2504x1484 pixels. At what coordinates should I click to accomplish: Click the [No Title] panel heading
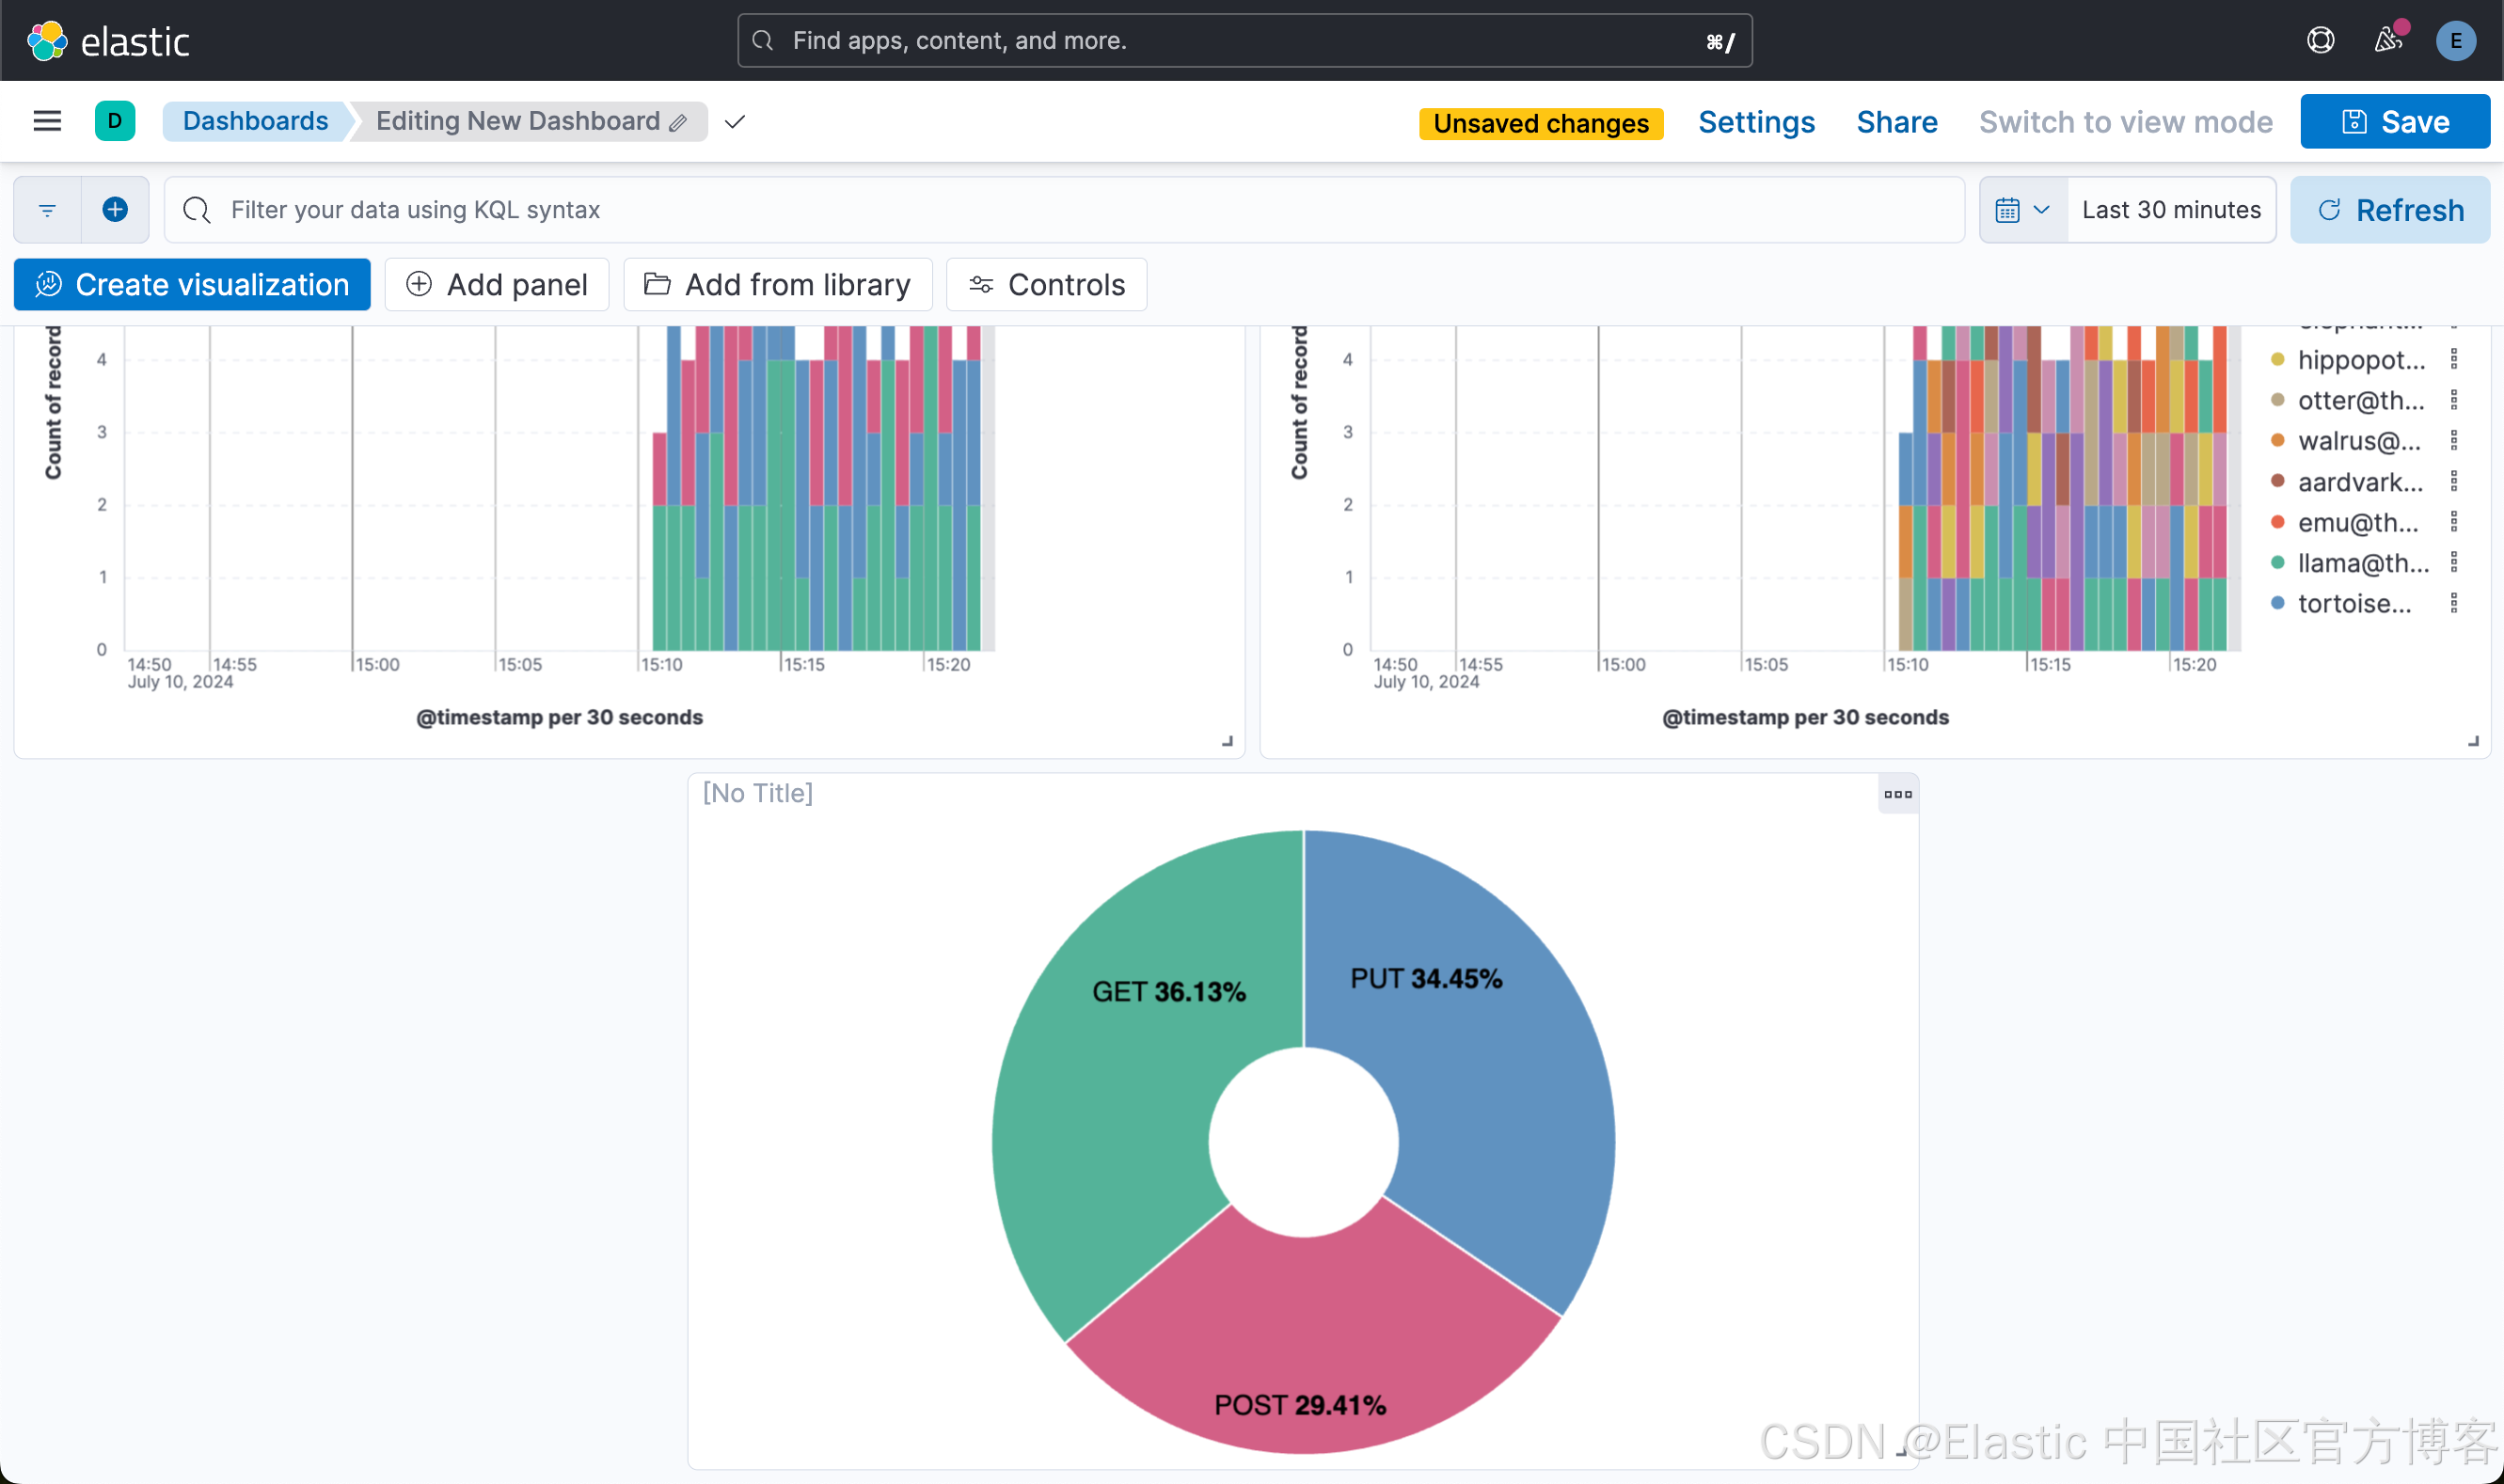[x=757, y=793]
